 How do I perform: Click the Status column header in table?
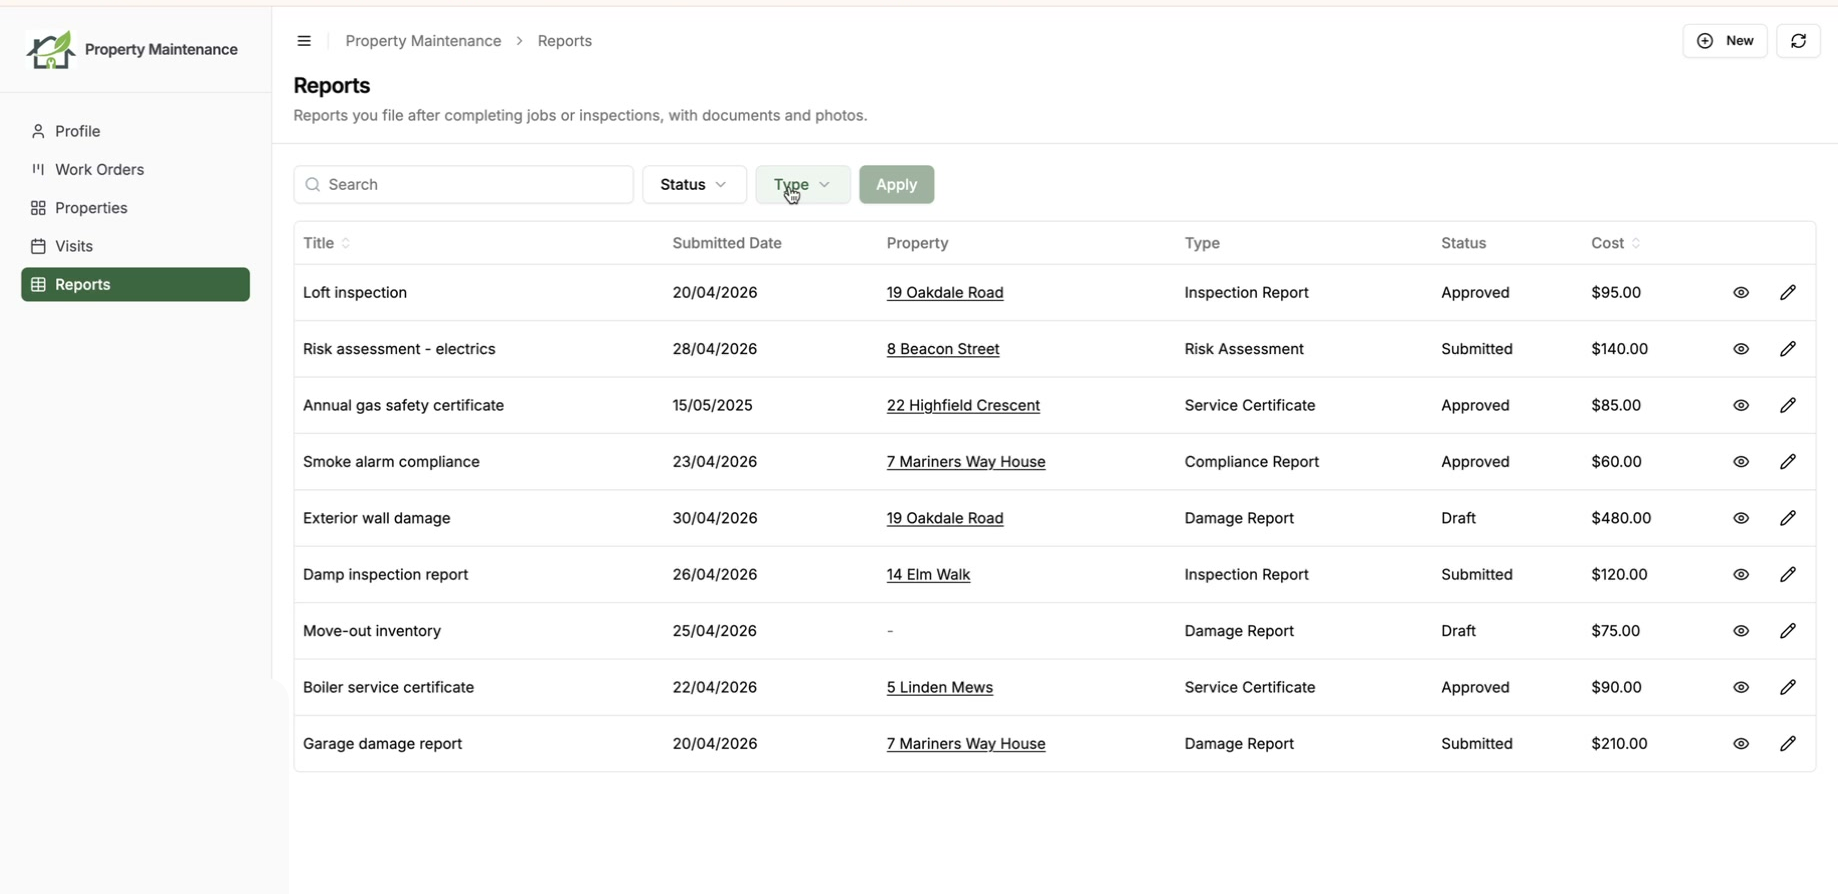(1463, 243)
